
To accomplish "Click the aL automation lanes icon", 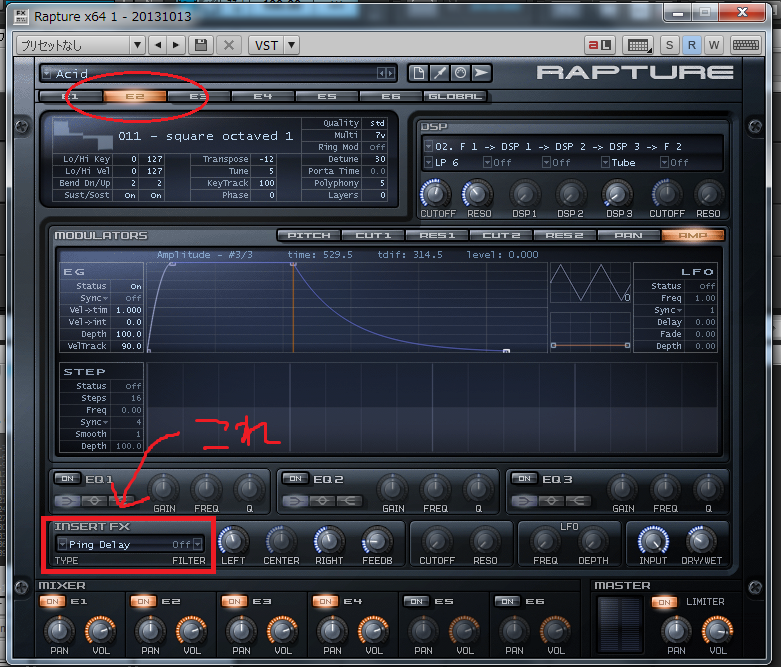I will 599,45.
